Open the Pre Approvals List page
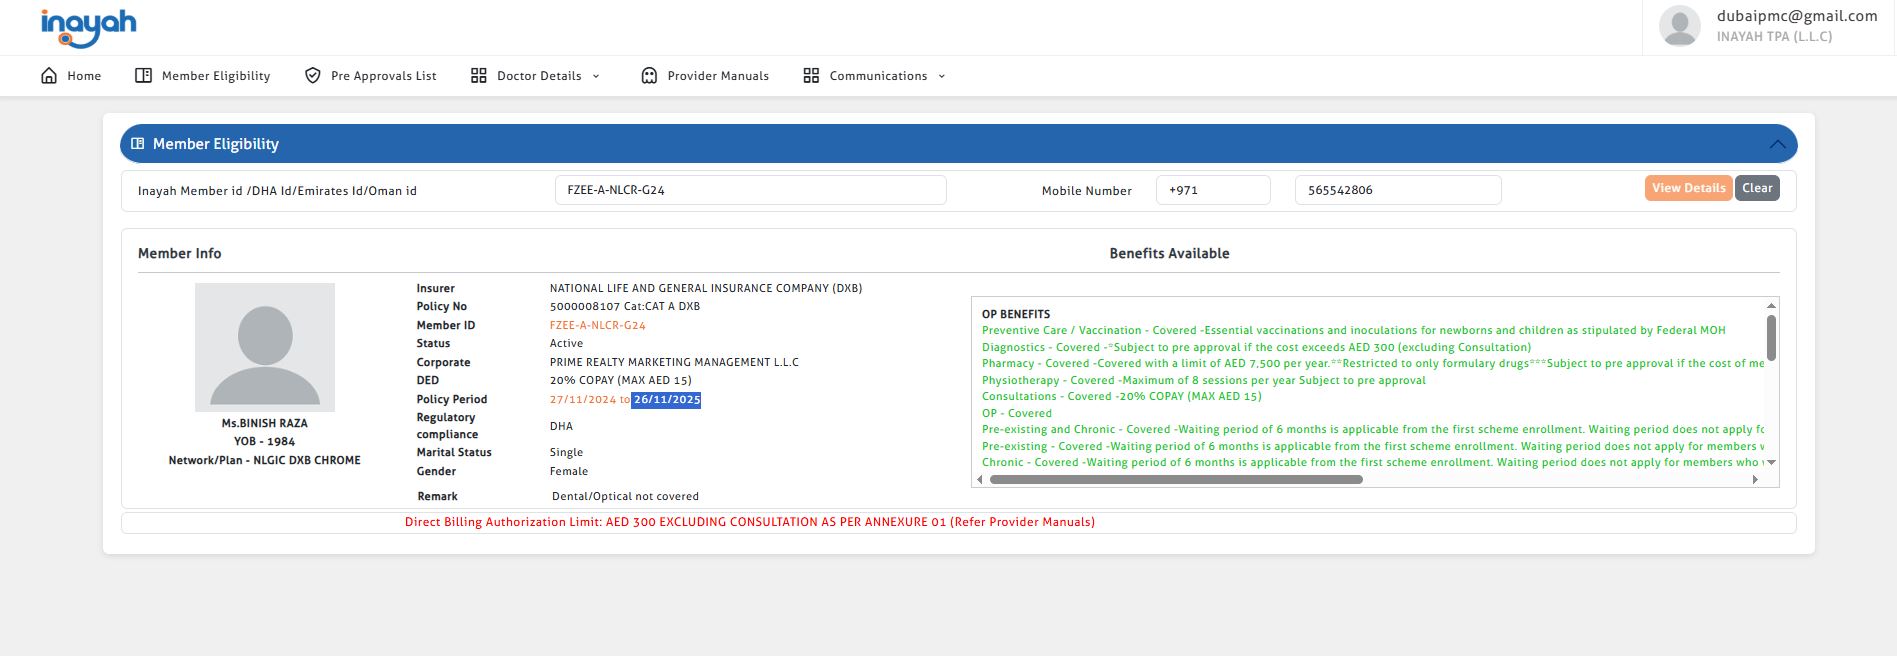 (x=383, y=76)
